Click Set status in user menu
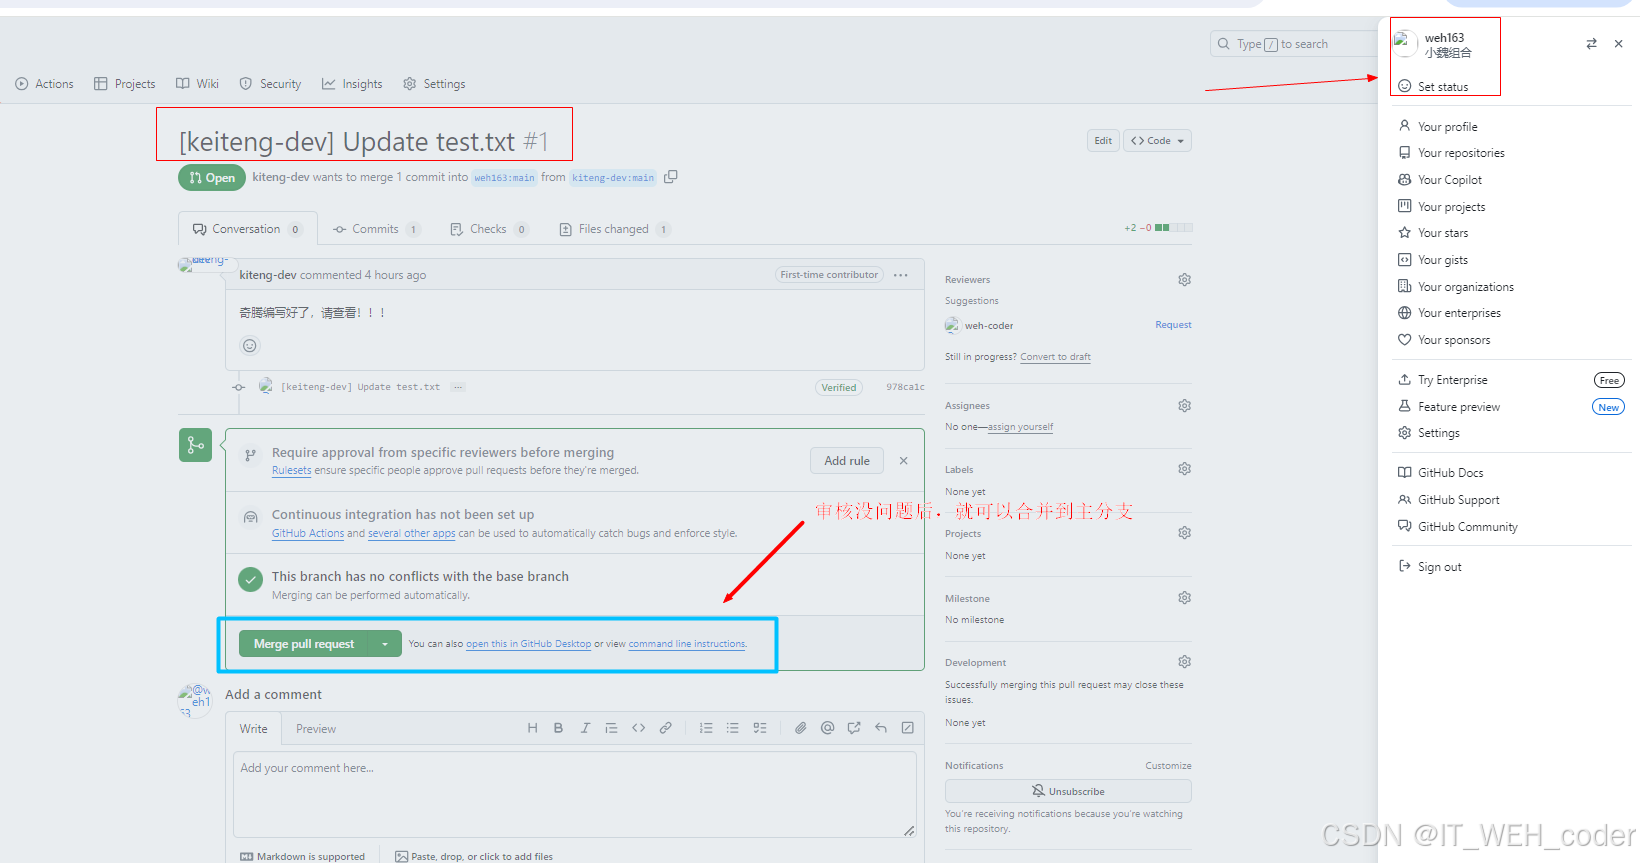 [1443, 87]
